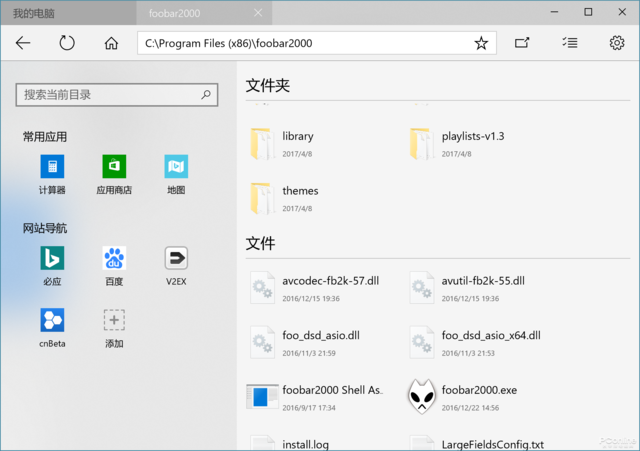Click the avcodec-fb2k-57.dll file name
The image size is (640, 451).
(331, 281)
